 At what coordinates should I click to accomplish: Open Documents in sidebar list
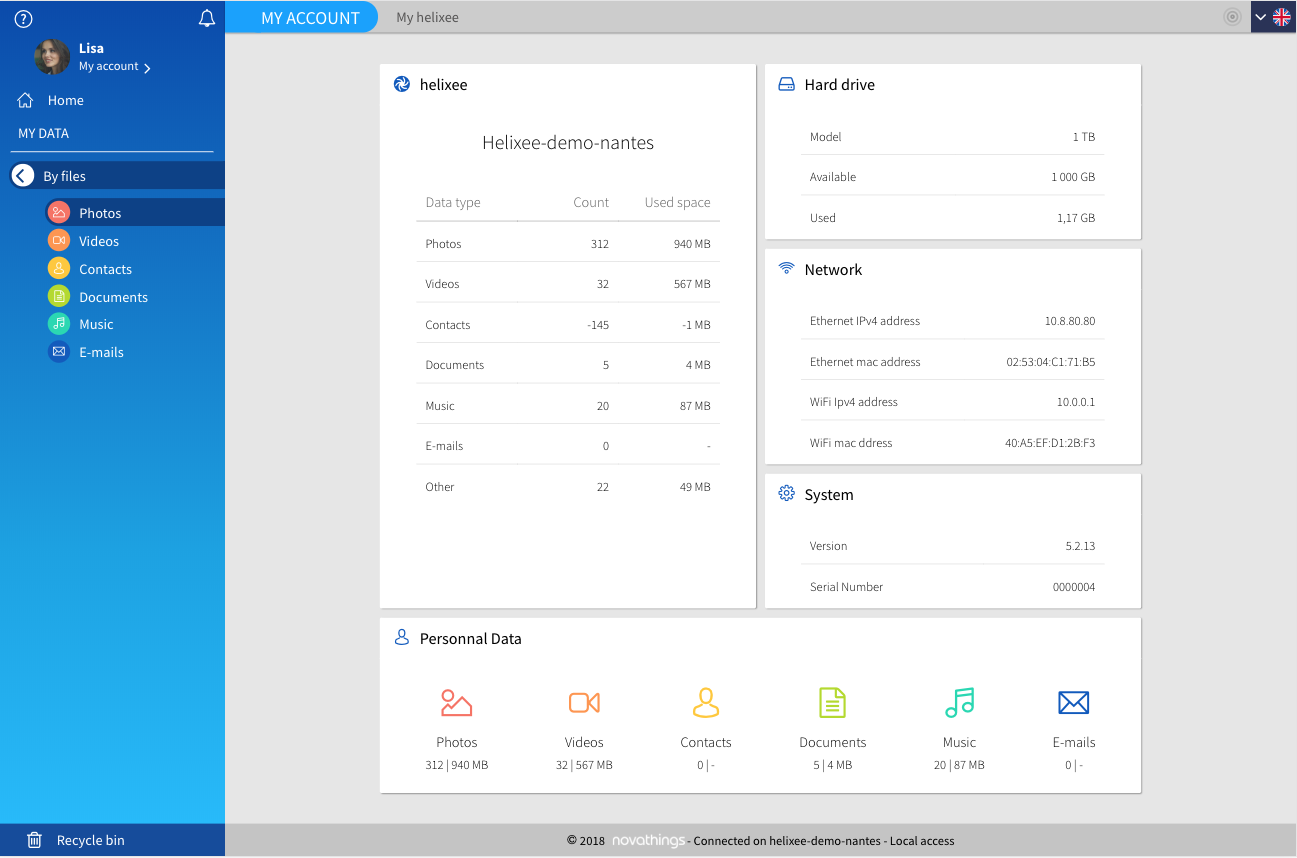coord(114,297)
